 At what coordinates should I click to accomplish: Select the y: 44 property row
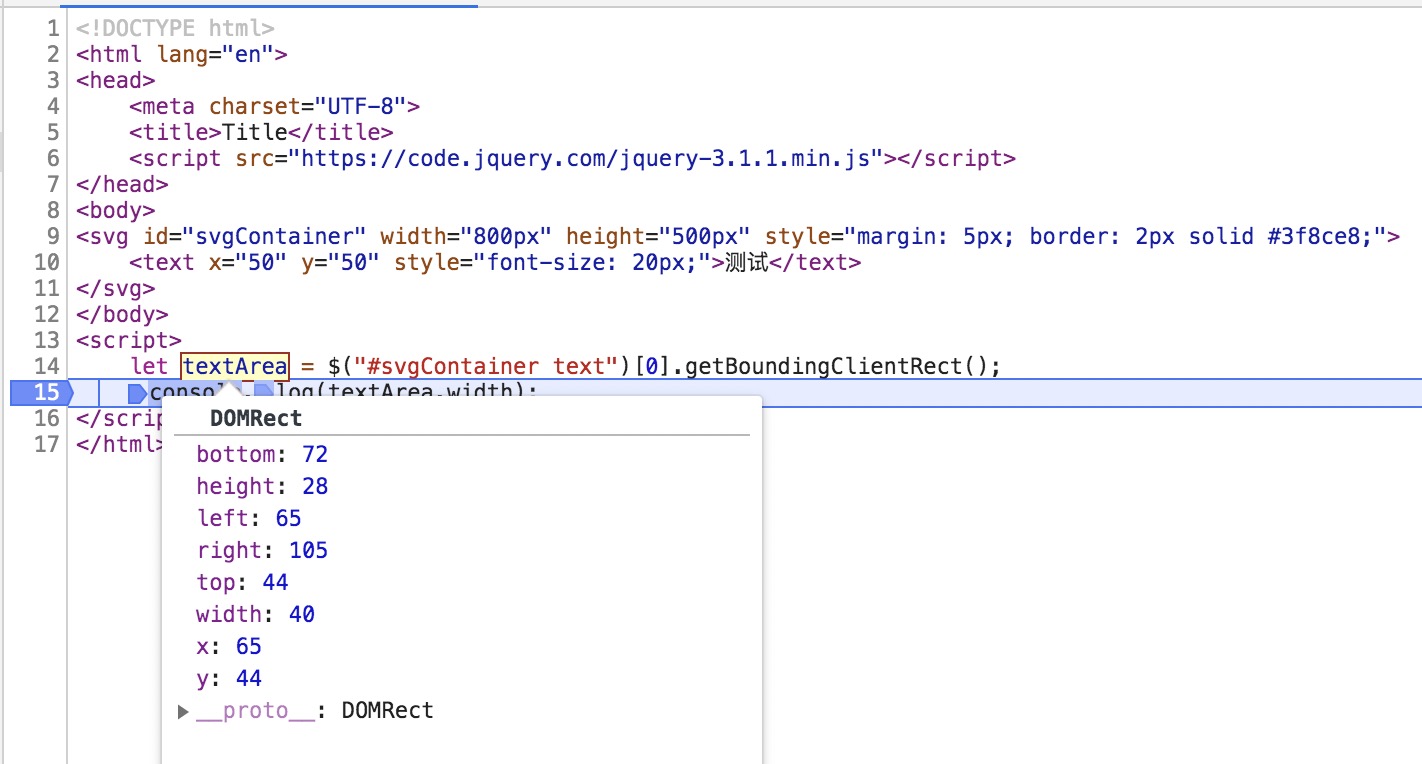pyautogui.click(x=229, y=678)
